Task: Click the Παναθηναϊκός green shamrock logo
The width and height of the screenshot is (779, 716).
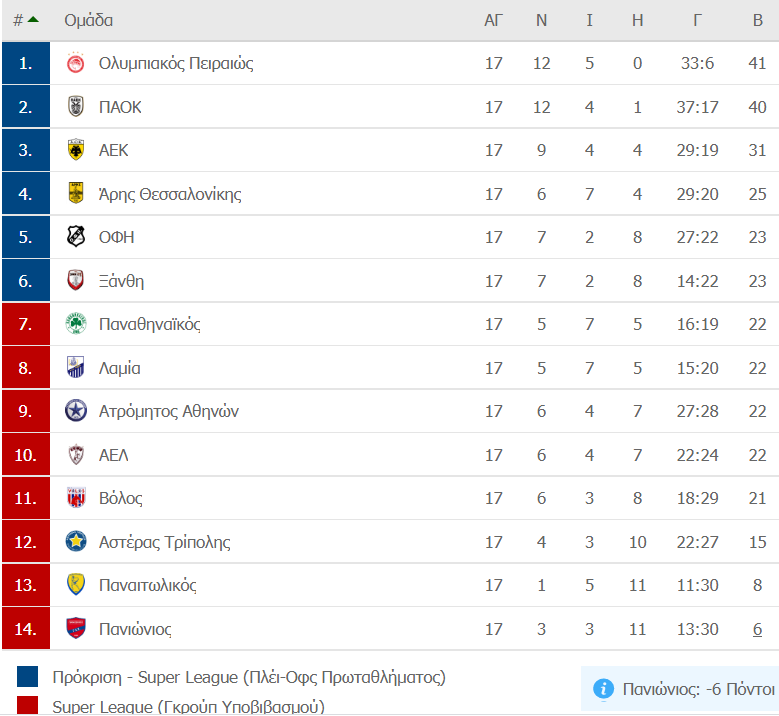Action: pyautogui.click(x=76, y=324)
